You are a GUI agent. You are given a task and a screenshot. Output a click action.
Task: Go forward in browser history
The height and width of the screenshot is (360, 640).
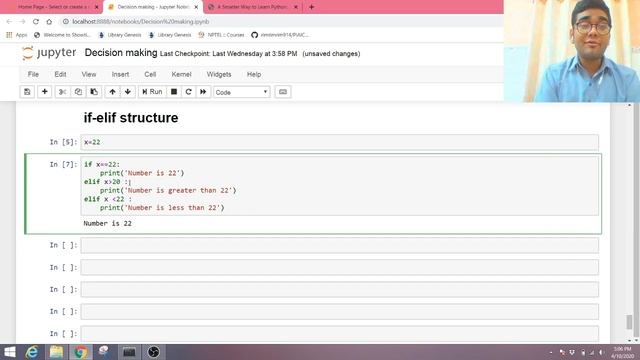(x=22, y=21)
